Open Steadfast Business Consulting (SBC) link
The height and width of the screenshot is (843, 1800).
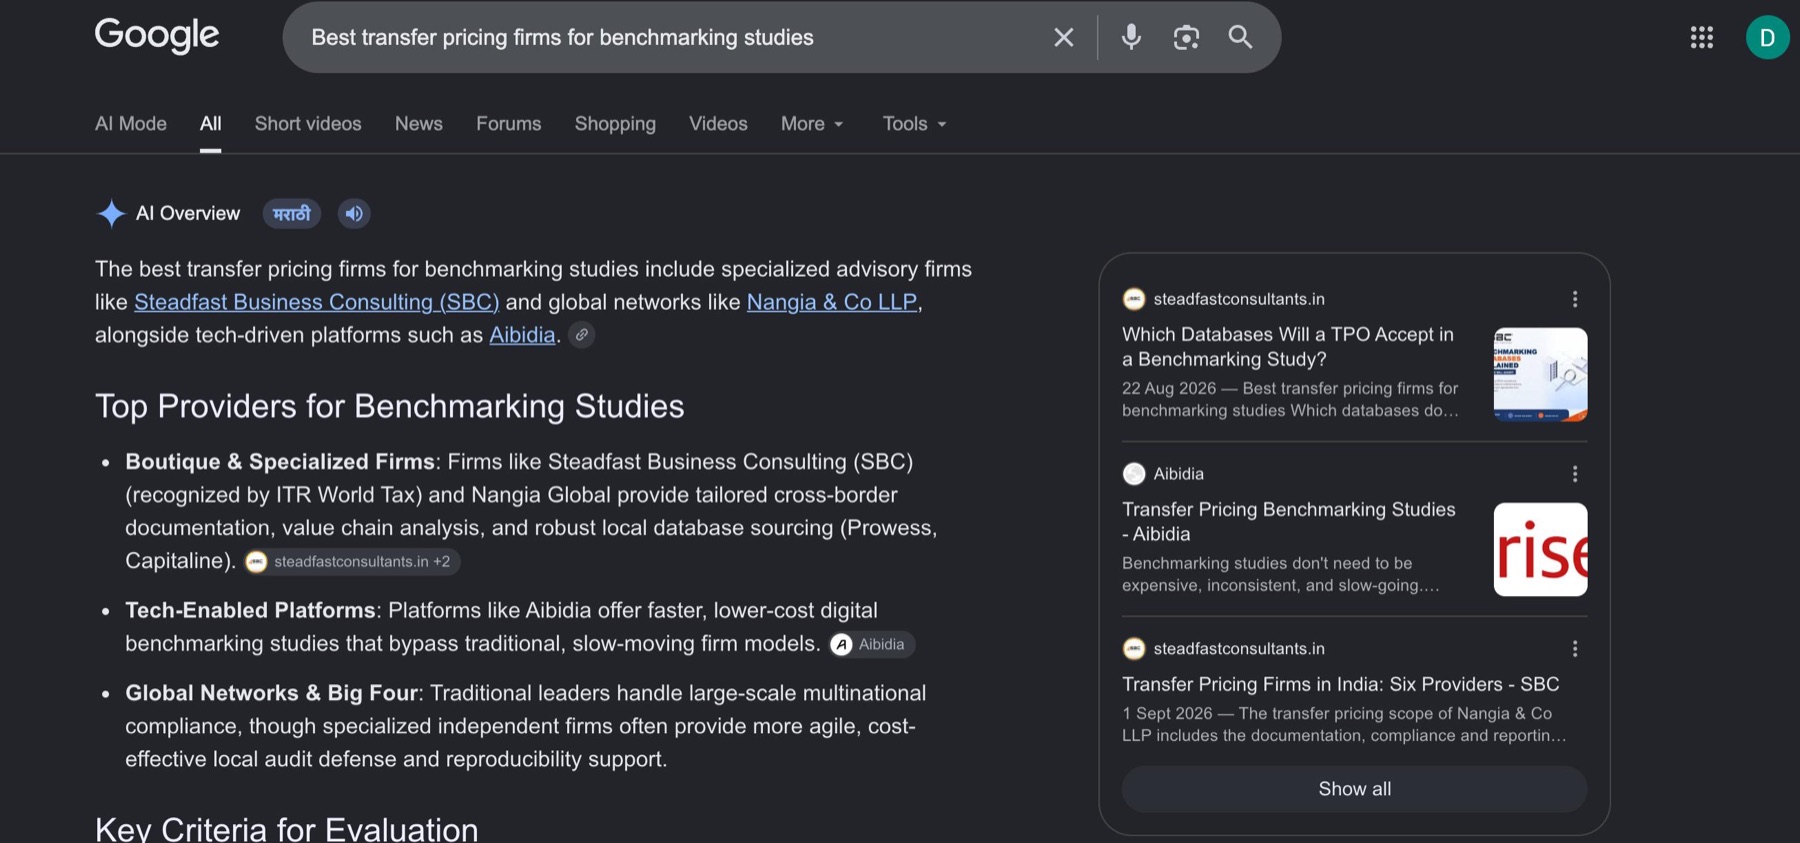pos(316,302)
